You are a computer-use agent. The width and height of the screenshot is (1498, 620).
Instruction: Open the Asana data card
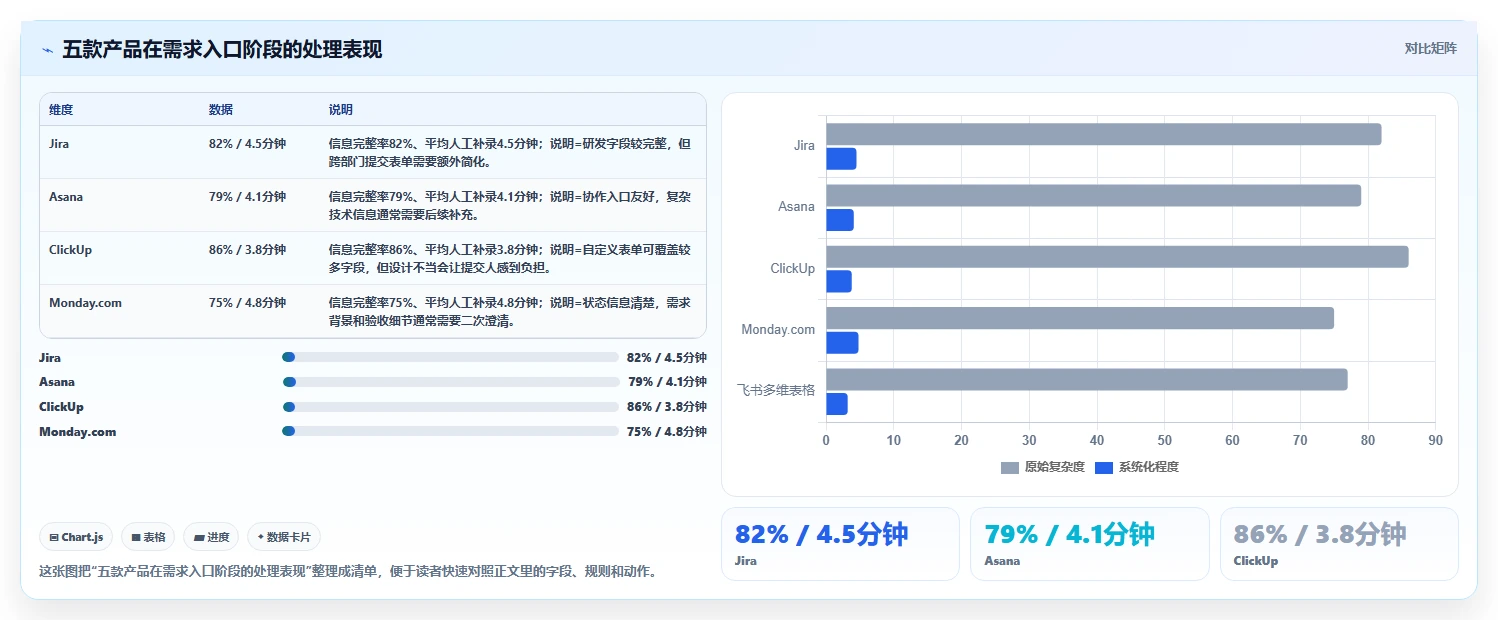pos(1089,544)
